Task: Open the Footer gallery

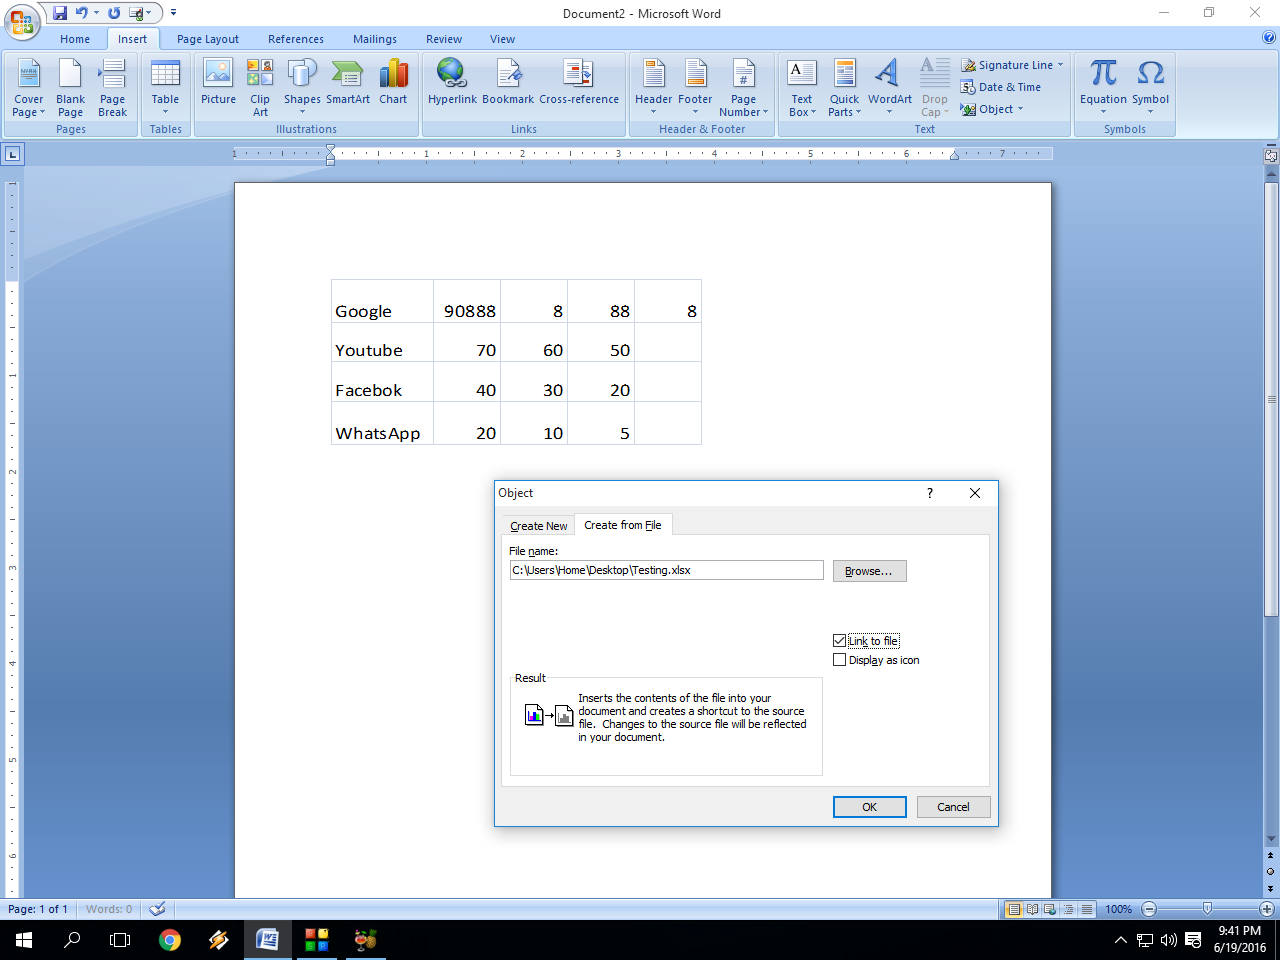Action: (x=695, y=89)
